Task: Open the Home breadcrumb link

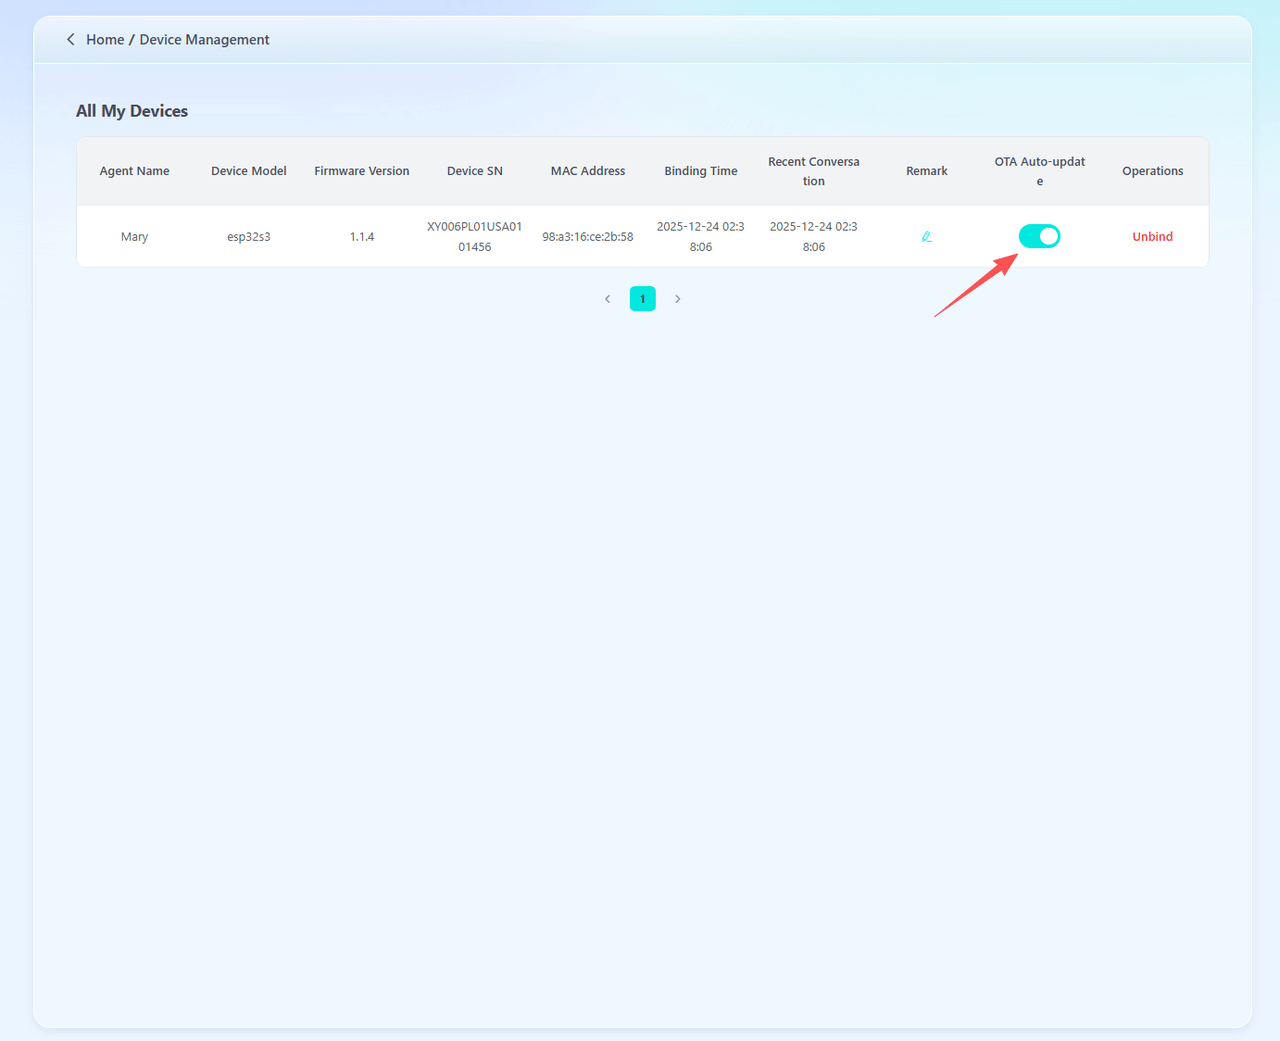Action: (105, 40)
